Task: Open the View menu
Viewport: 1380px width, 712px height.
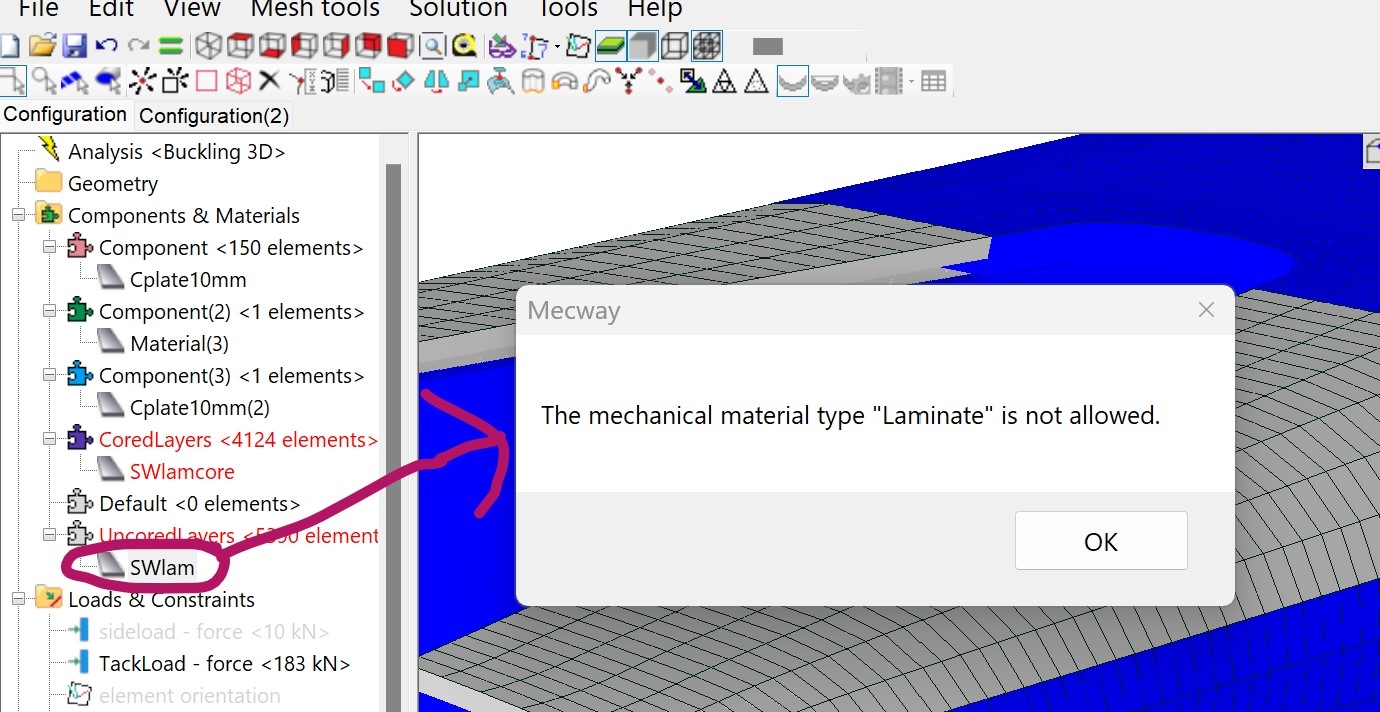Action: point(192,9)
